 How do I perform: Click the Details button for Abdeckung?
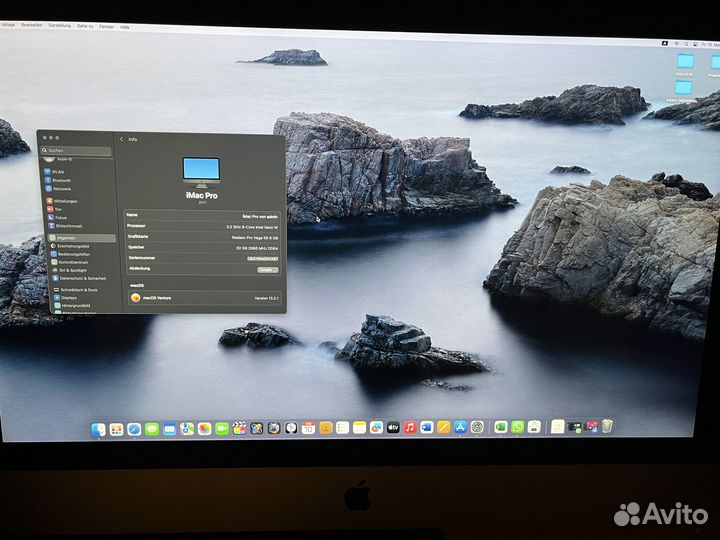click(268, 270)
